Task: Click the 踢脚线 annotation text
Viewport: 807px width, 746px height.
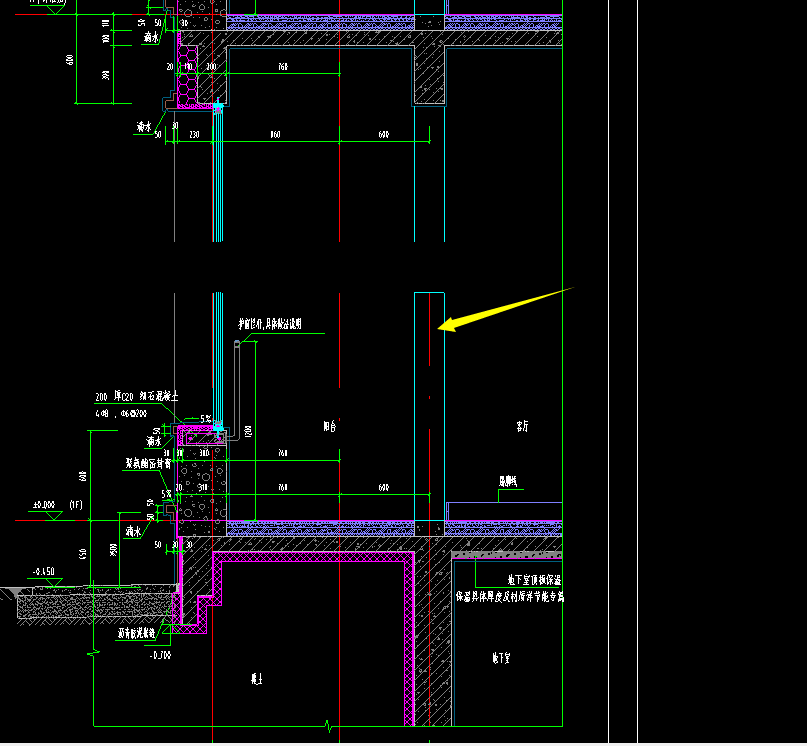Action: click(x=507, y=481)
